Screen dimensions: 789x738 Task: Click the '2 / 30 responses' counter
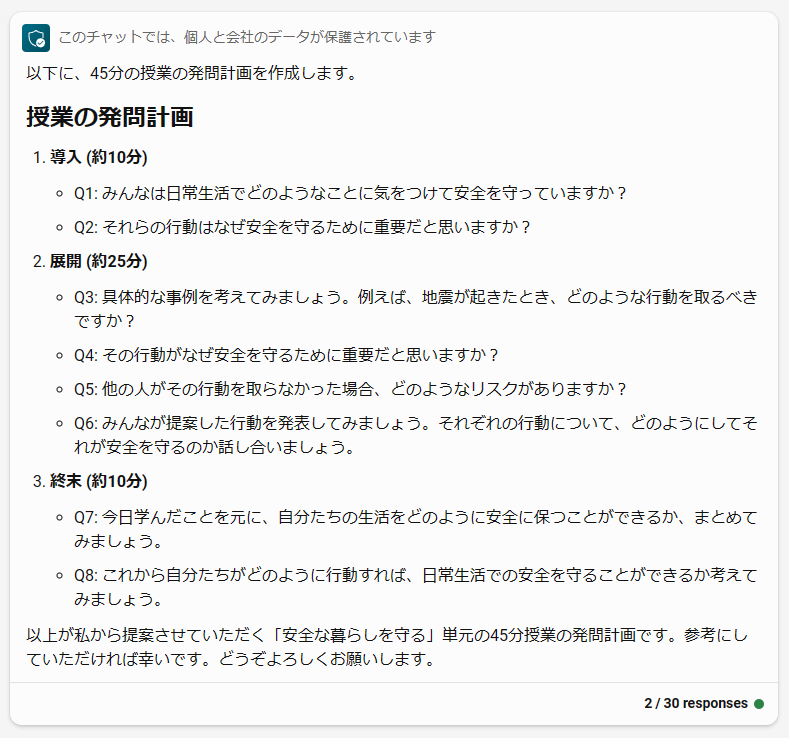695,703
